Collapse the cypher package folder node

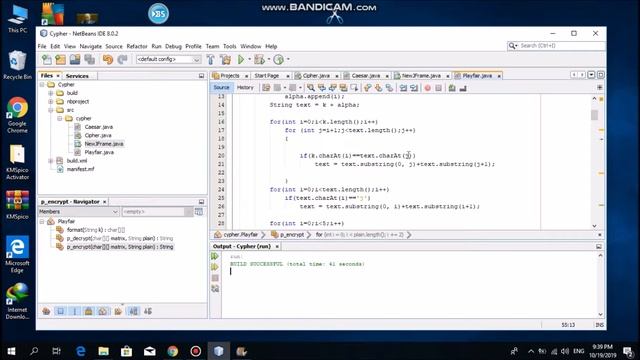coord(60,118)
